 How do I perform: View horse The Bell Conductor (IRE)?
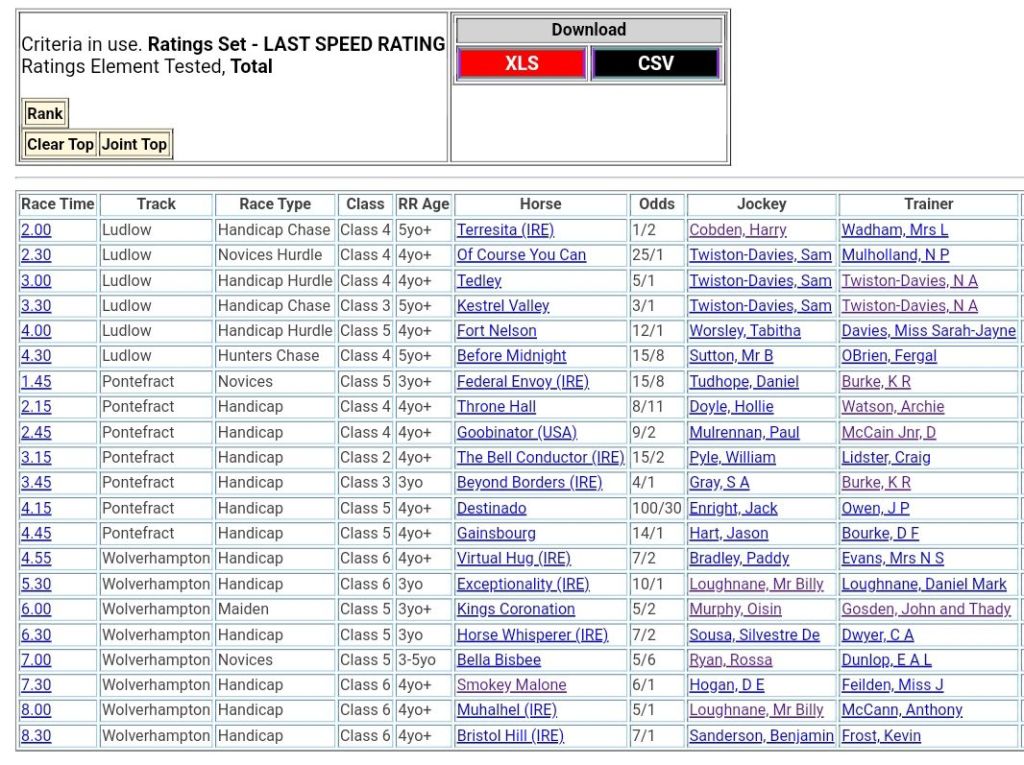540,457
